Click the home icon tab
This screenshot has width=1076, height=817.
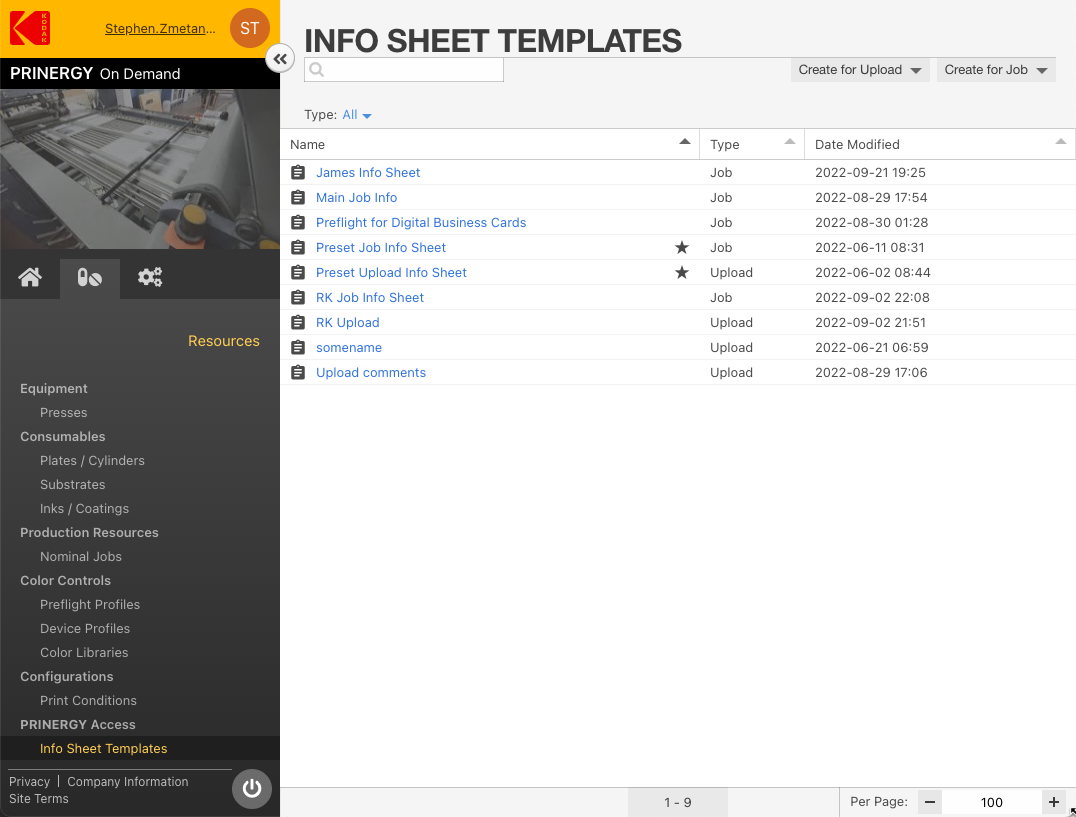coord(30,278)
